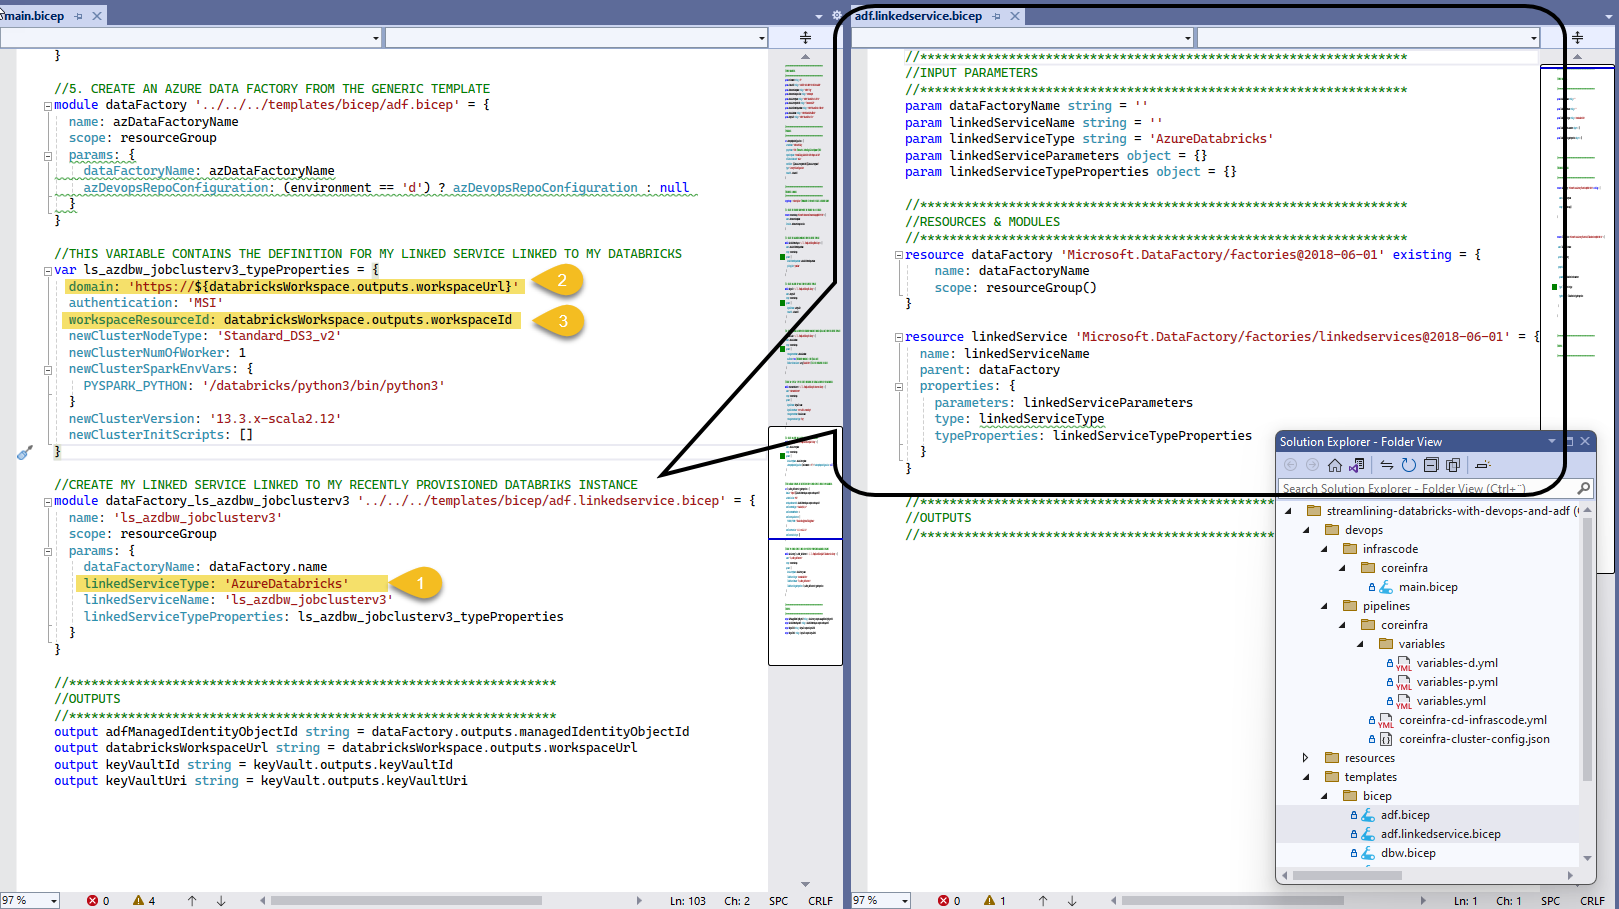Open coreinfra-cluster-config.json in Solution Explorer
This screenshot has width=1619, height=909.
click(1473, 739)
